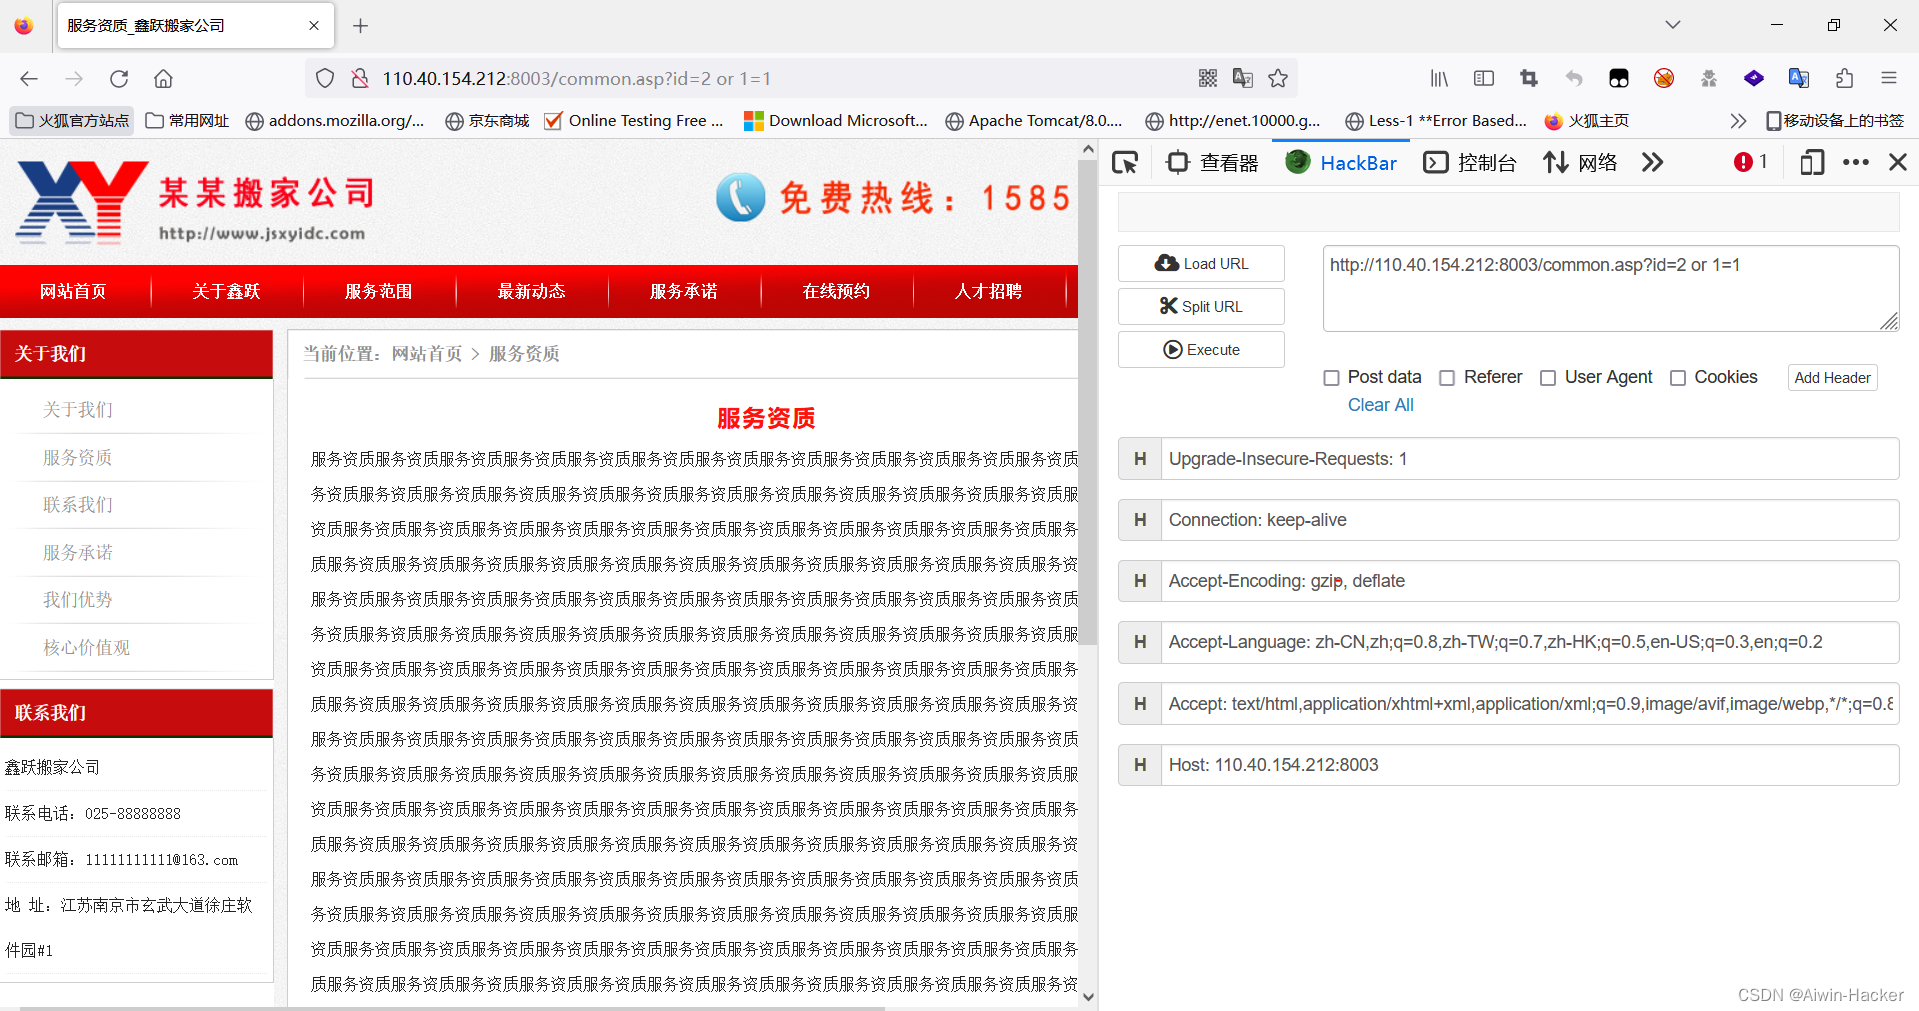Image resolution: width=1919 pixels, height=1011 pixels.
Task: Click page horizontal scrollbar
Action: (450, 1008)
